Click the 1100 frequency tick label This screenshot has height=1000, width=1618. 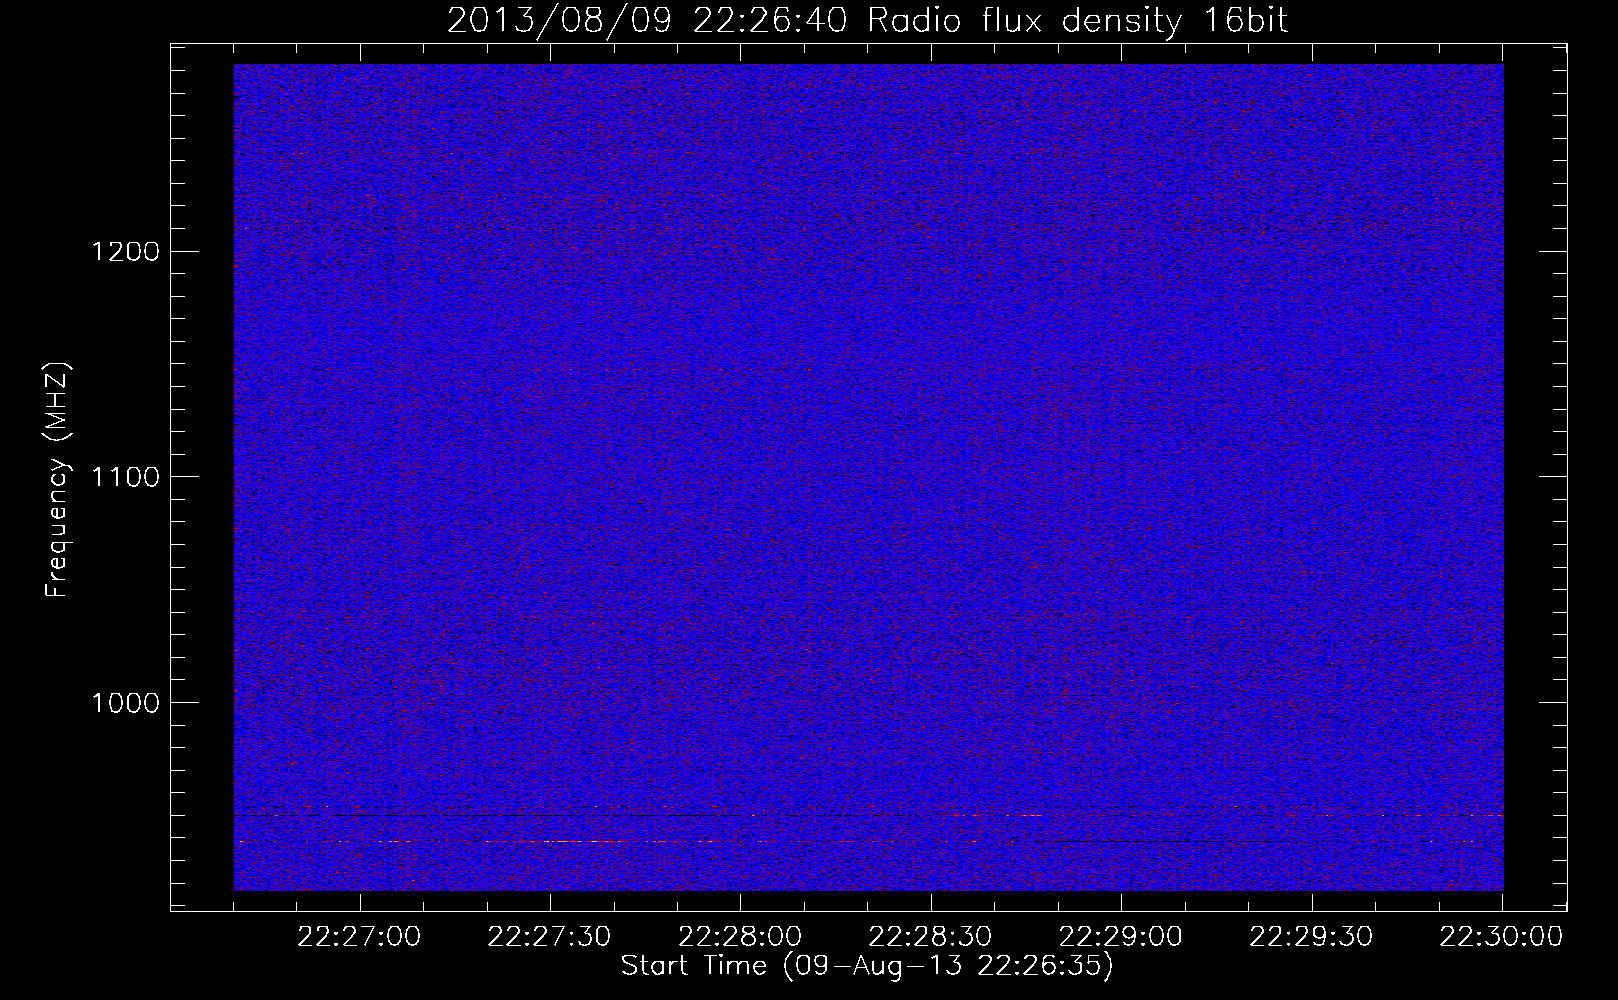(125, 477)
